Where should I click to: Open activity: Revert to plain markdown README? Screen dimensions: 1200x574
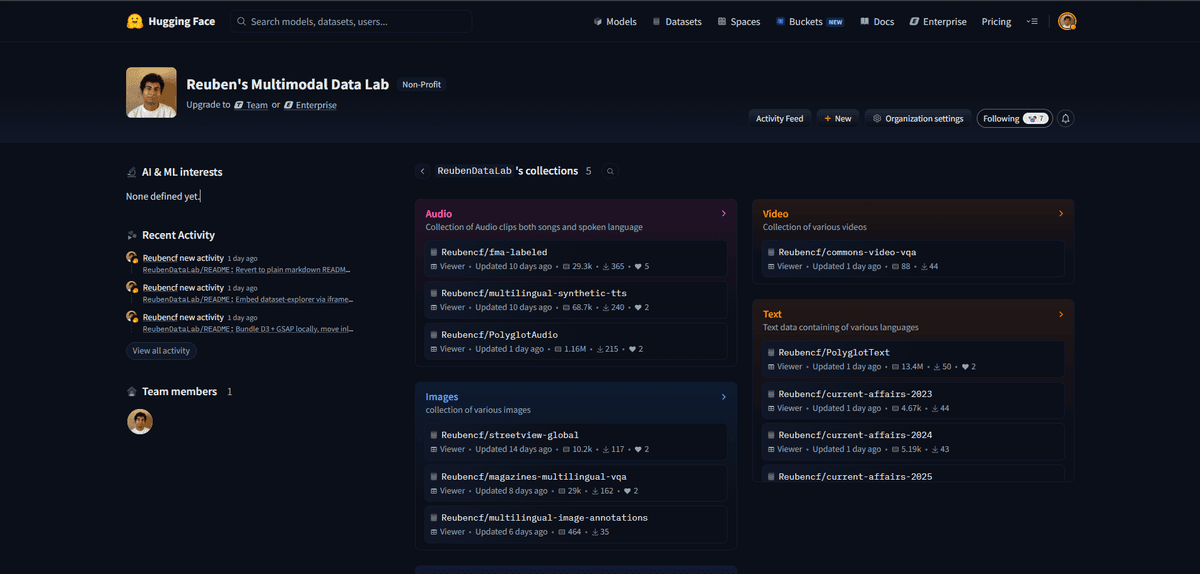(246, 270)
